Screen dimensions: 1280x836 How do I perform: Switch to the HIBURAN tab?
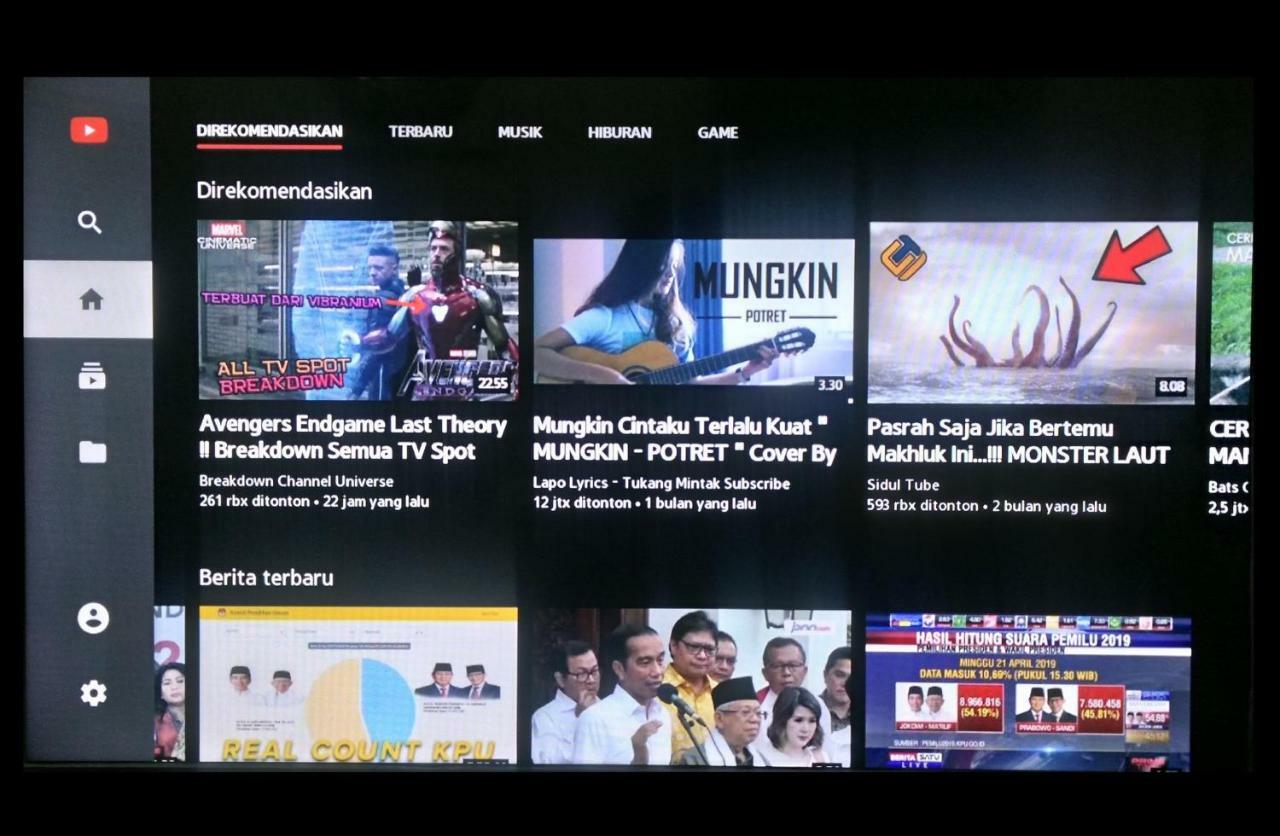(619, 132)
